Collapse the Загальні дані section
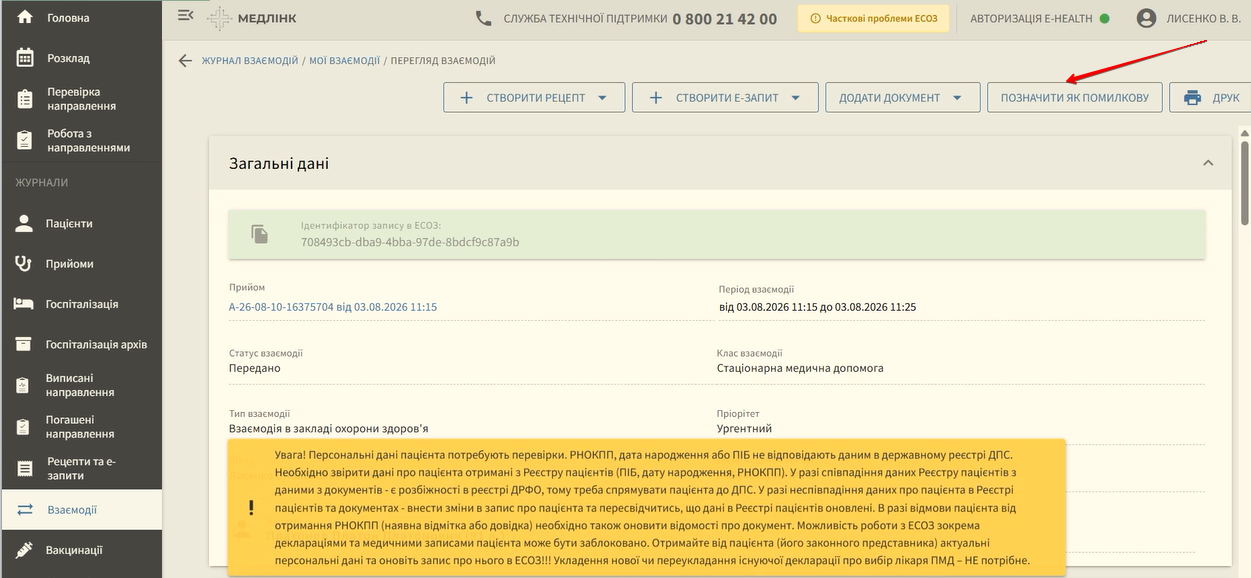Viewport: 1251px width, 578px height. click(x=1208, y=163)
